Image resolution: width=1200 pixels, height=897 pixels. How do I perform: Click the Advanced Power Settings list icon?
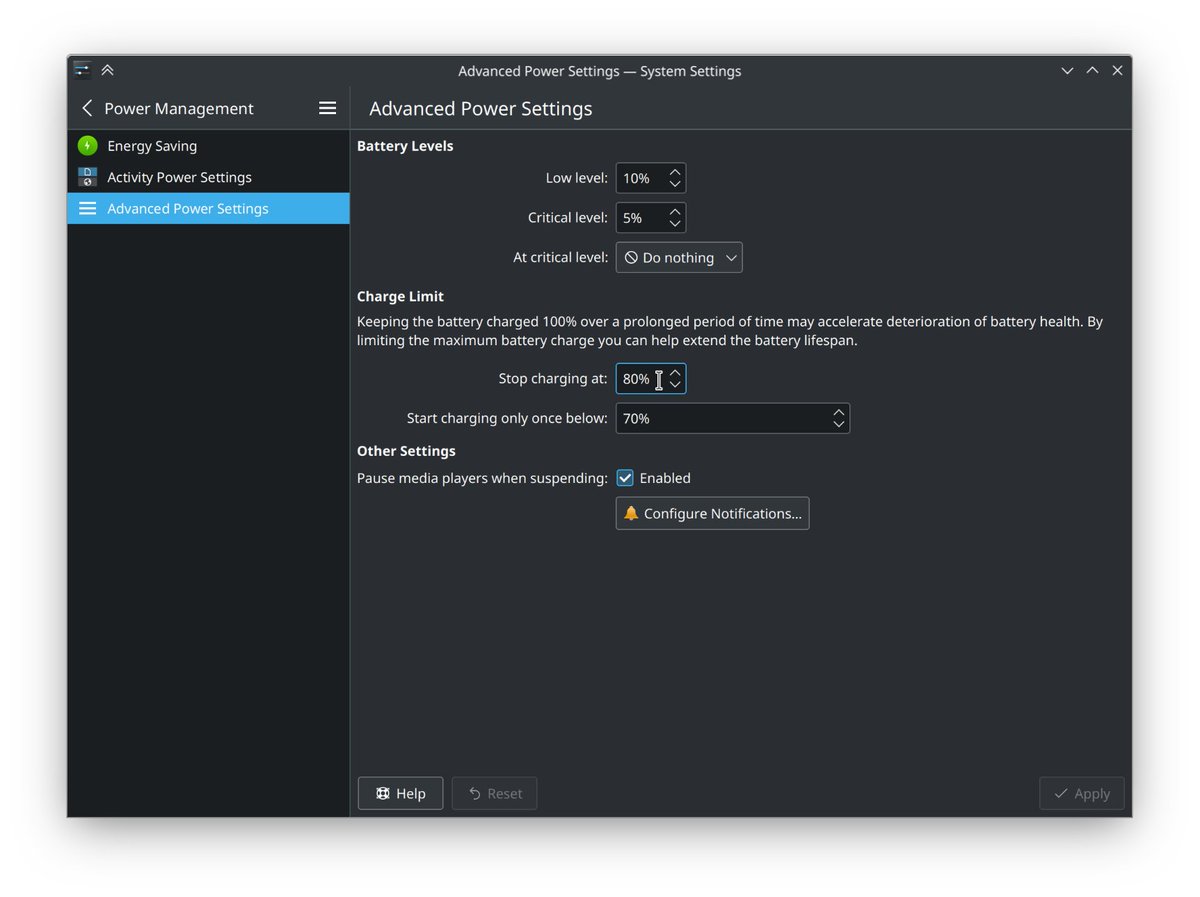(86, 208)
